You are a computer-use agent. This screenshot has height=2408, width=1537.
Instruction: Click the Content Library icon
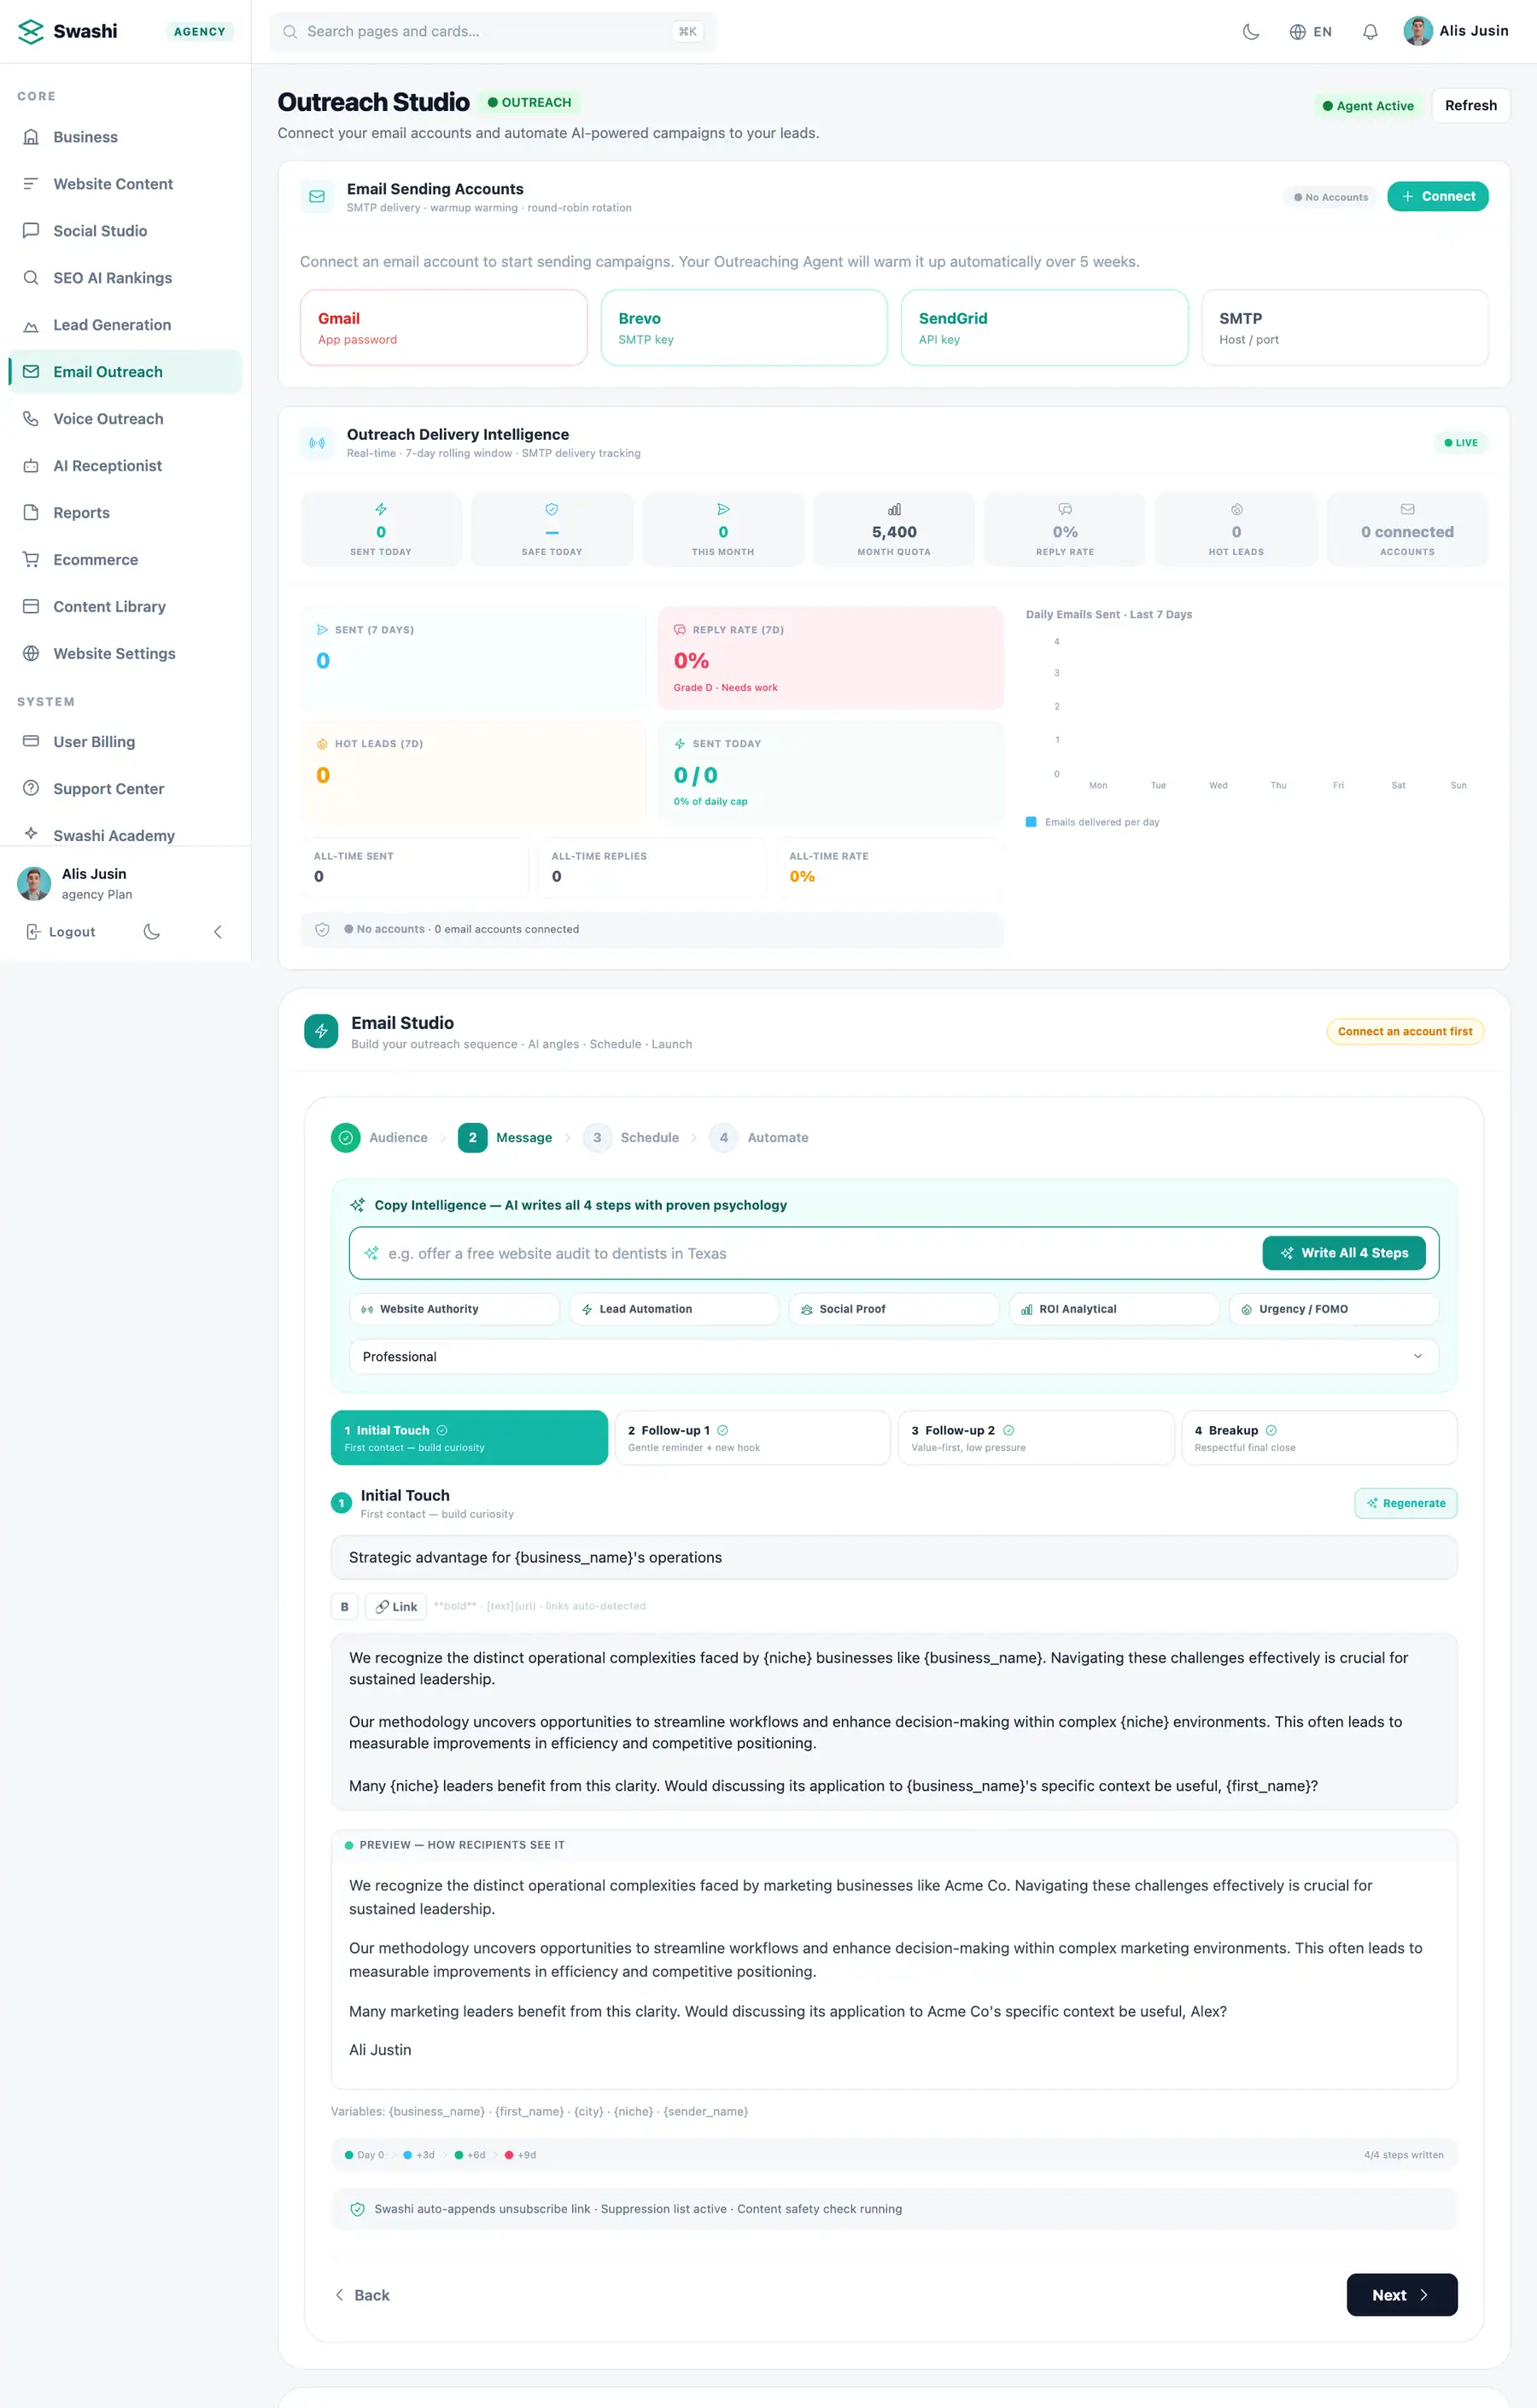tap(31, 607)
